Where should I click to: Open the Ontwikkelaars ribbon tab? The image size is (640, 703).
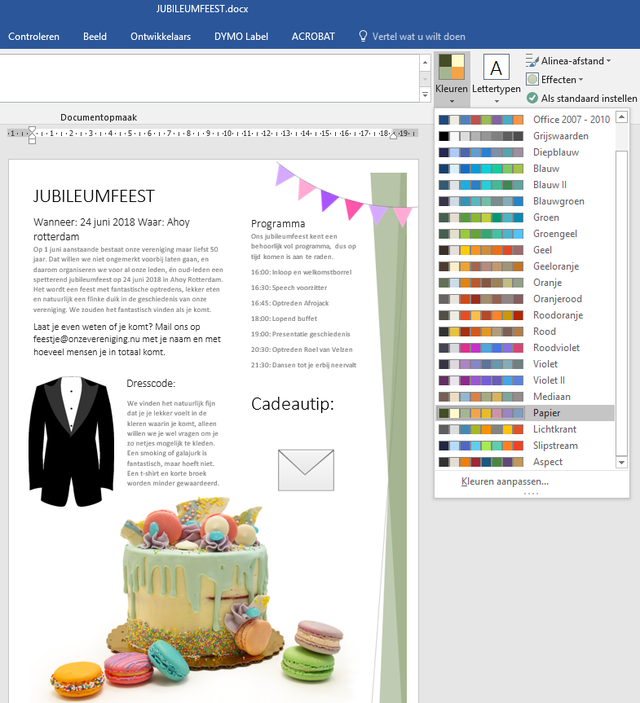point(161,36)
